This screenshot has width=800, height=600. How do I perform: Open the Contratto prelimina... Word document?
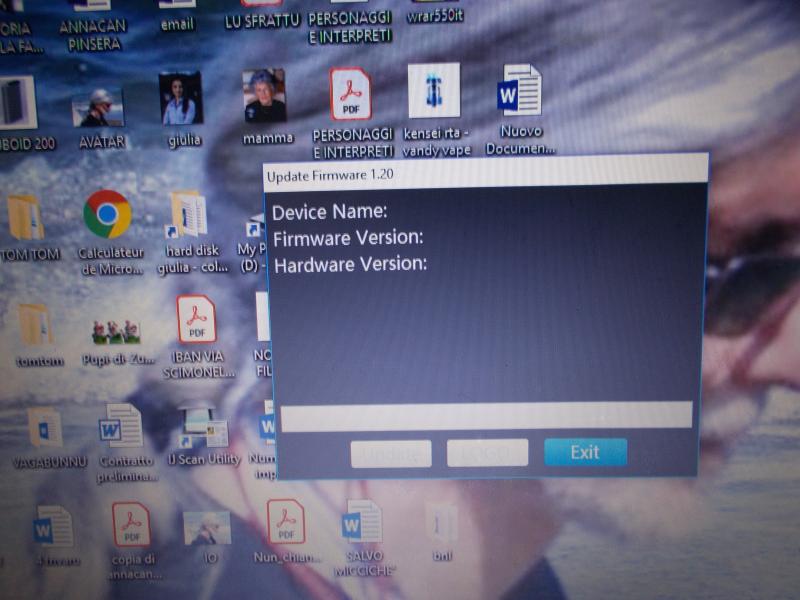(121, 426)
